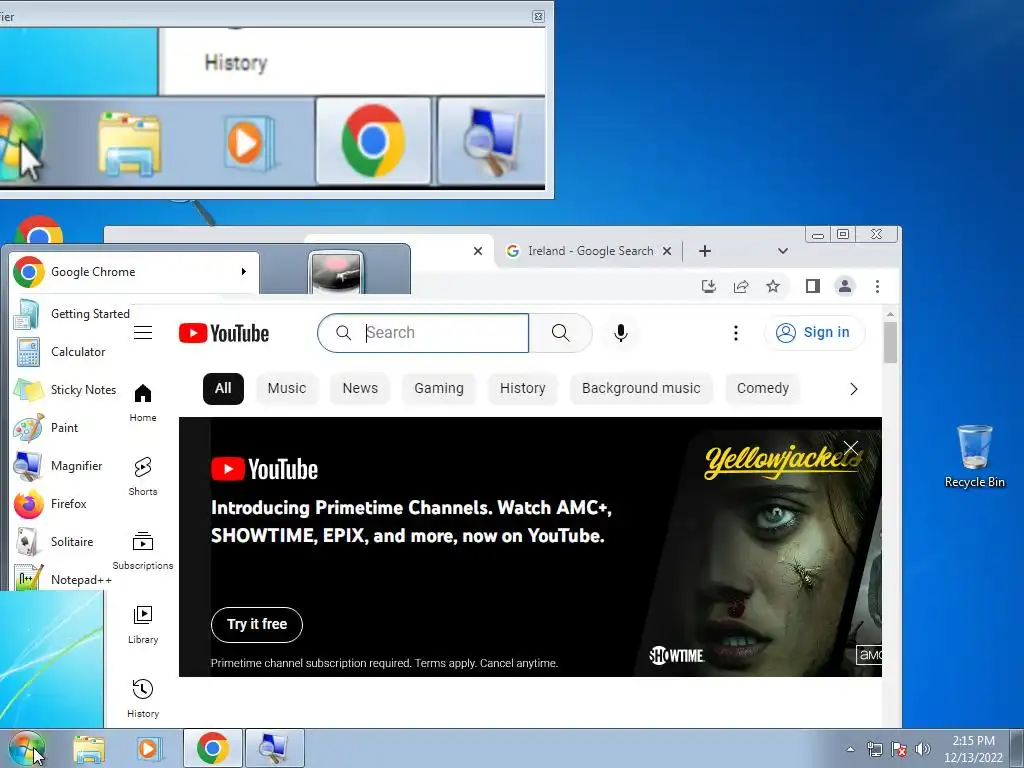Select the Music category chip
Viewport: 1024px width, 768px height.
287,389
